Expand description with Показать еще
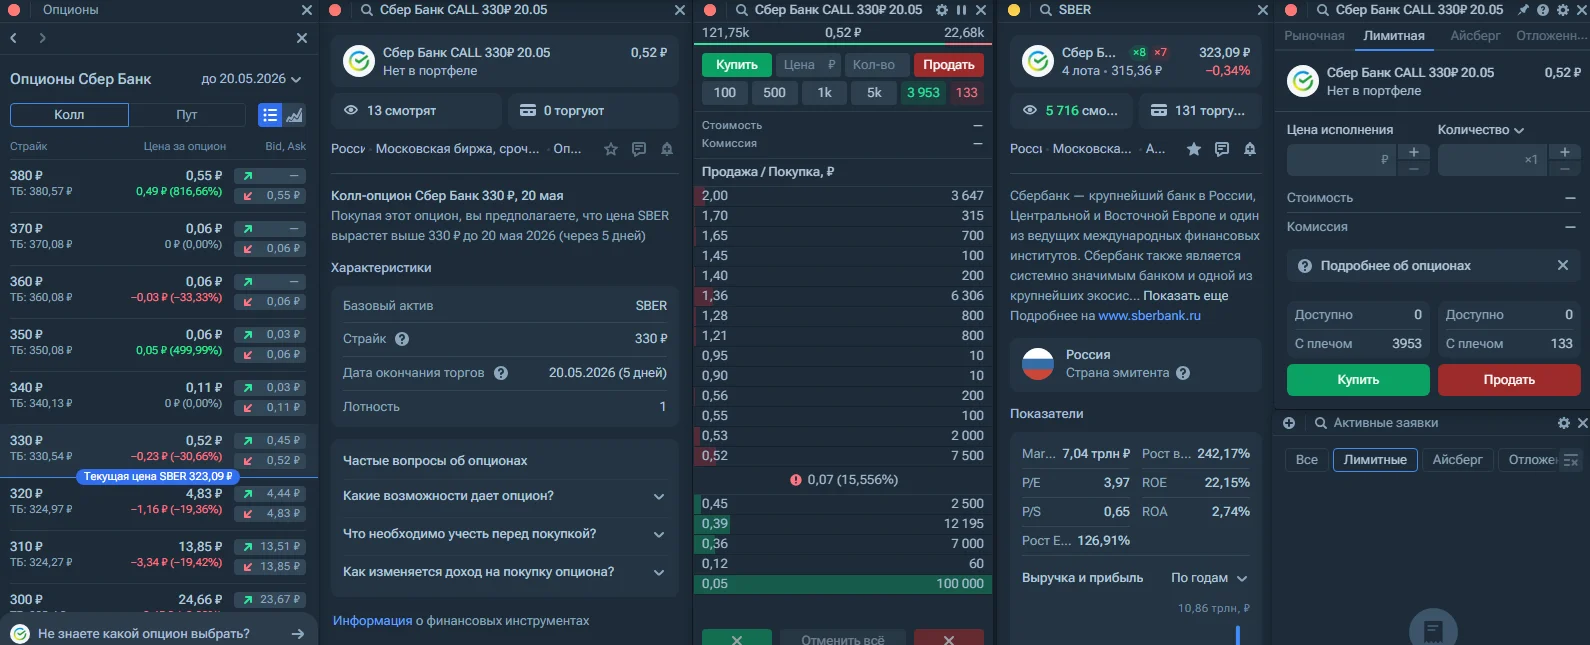 tap(1186, 296)
